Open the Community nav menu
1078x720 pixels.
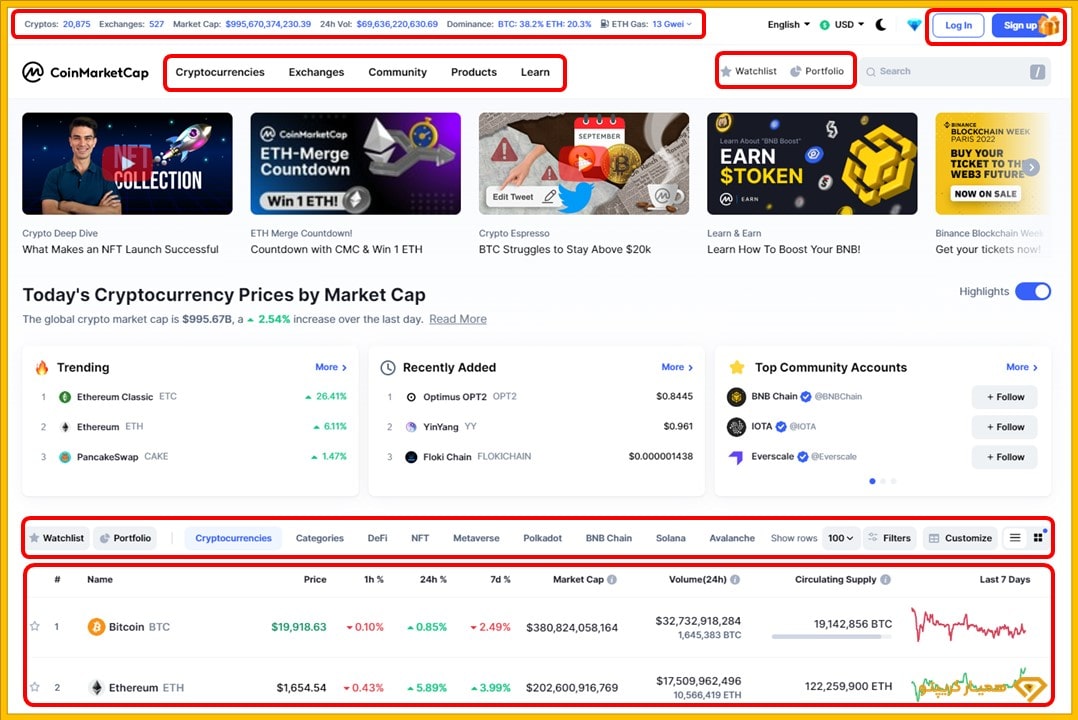click(x=397, y=72)
